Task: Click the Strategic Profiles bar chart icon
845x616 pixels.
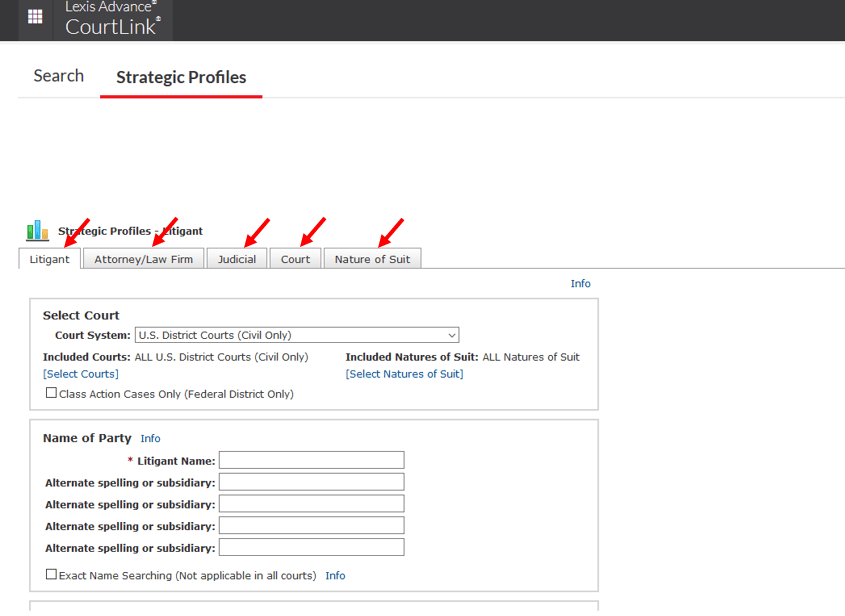Action: pyautogui.click(x=37, y=231)
